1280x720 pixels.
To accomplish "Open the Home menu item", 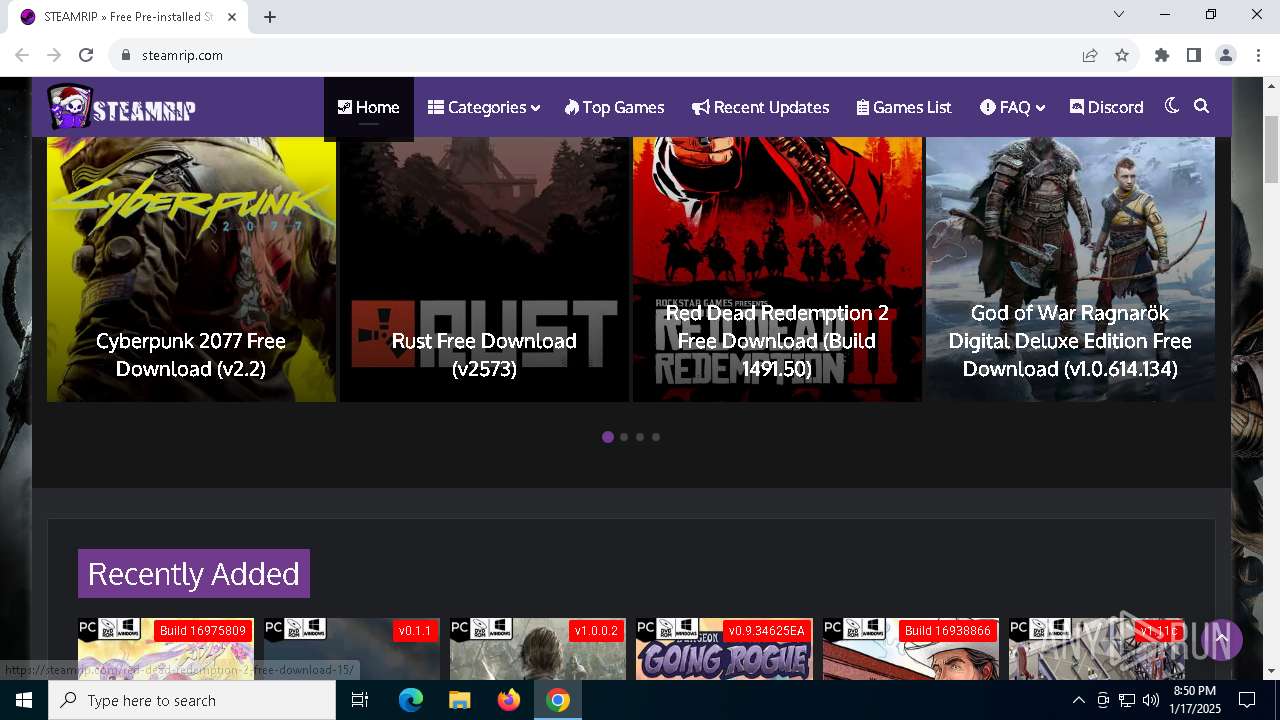I will (x=368, y=107).
